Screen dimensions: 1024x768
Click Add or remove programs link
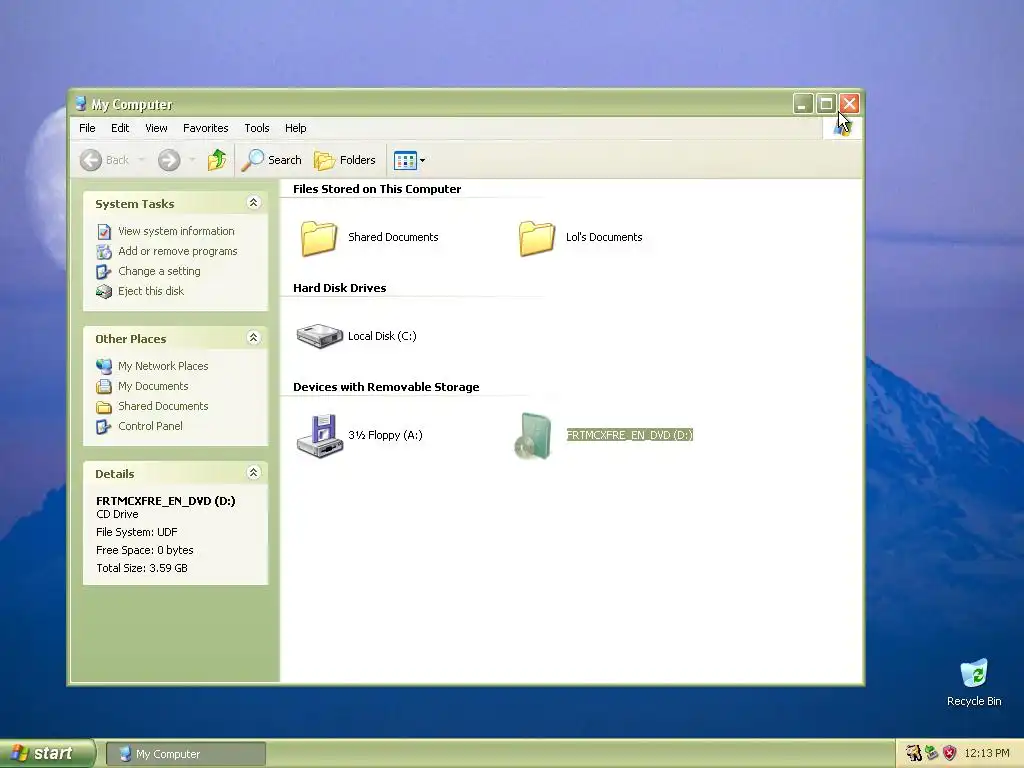pyautogui.click(x=178, y=251)
